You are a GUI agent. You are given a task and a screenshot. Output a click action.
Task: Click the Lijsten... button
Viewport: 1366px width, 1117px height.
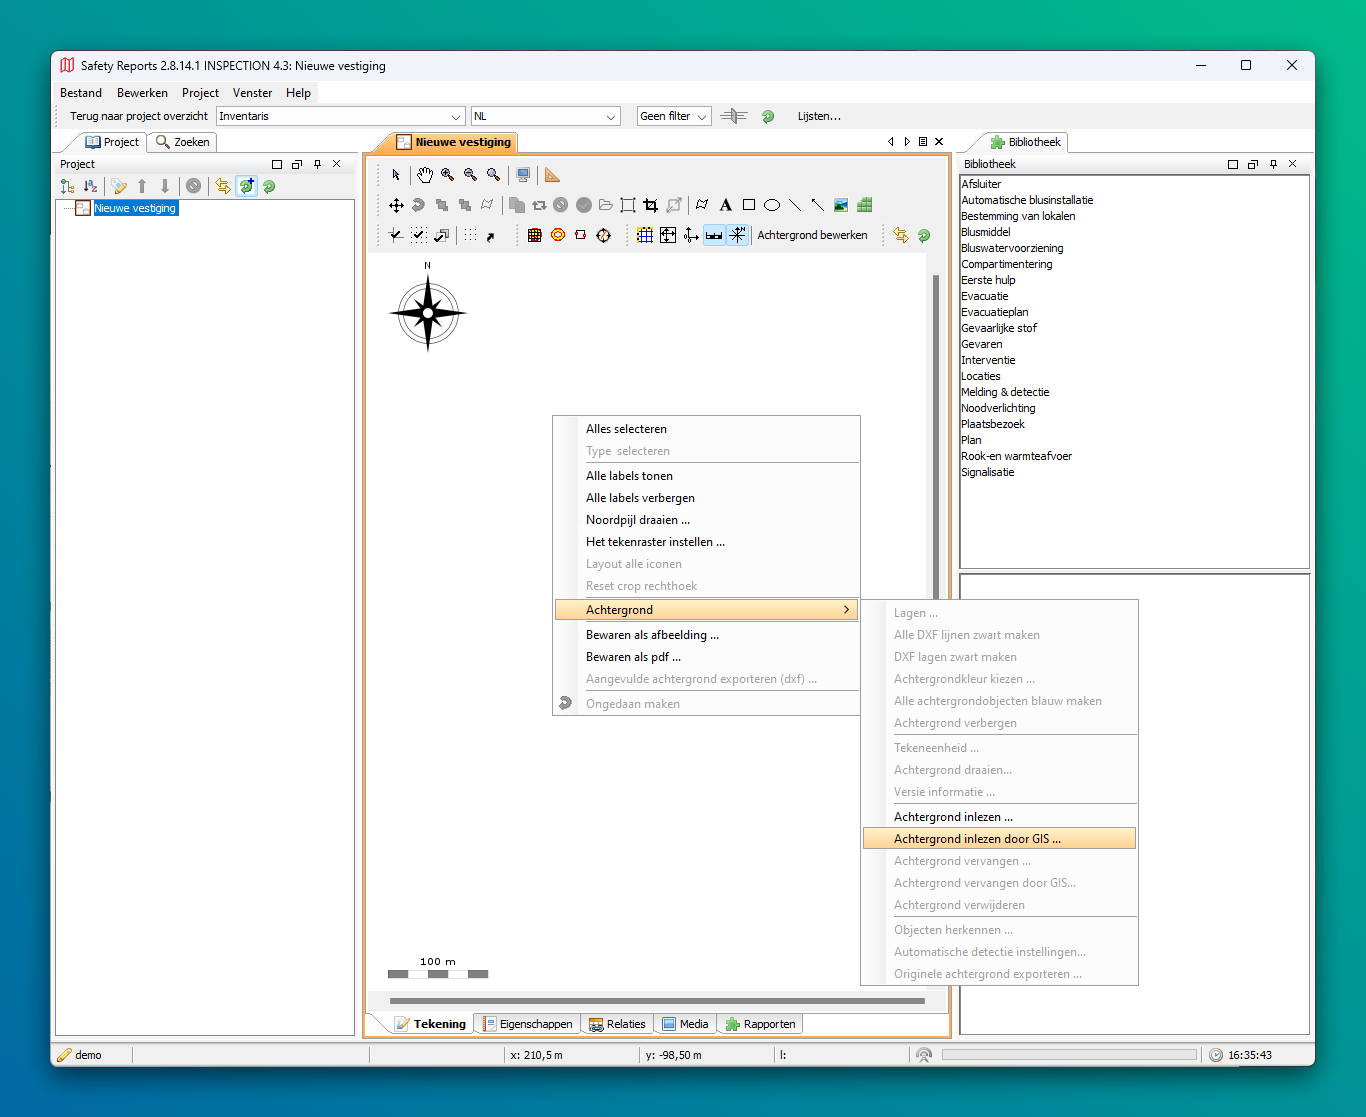[x=819, y=116]
